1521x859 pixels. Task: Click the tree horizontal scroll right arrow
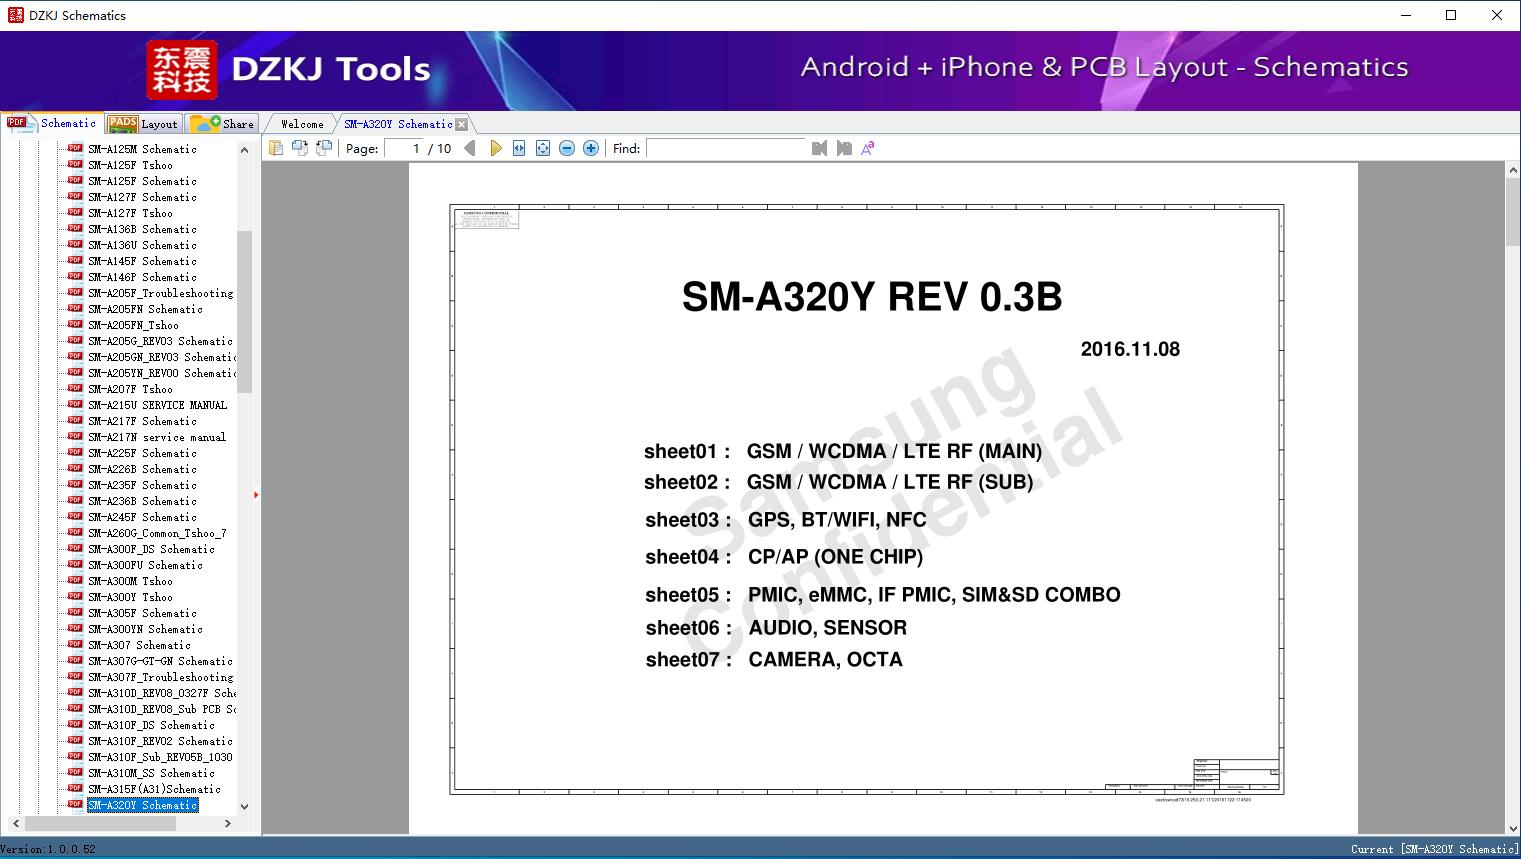point(228,823)
